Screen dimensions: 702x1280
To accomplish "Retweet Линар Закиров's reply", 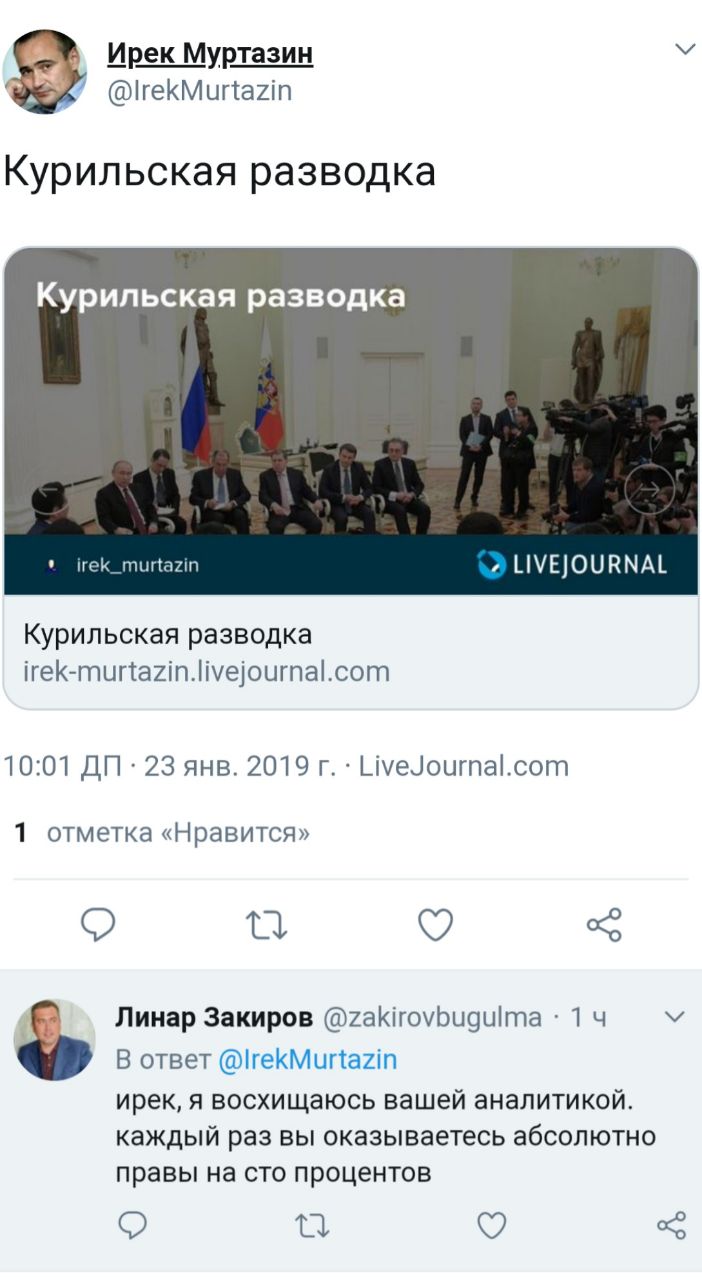I will click(x=312, y=1225).
